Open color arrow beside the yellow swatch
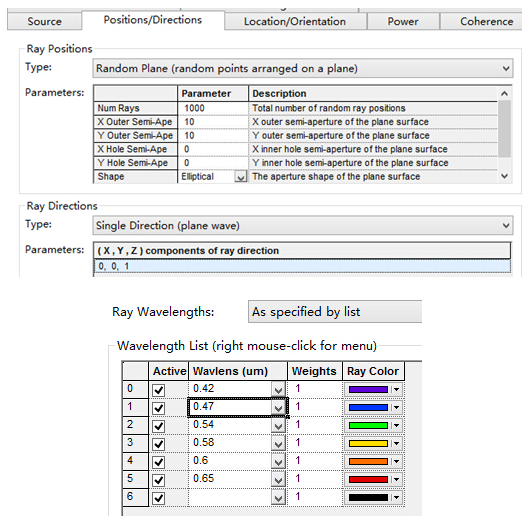The image size is (530, 524). 396,443
